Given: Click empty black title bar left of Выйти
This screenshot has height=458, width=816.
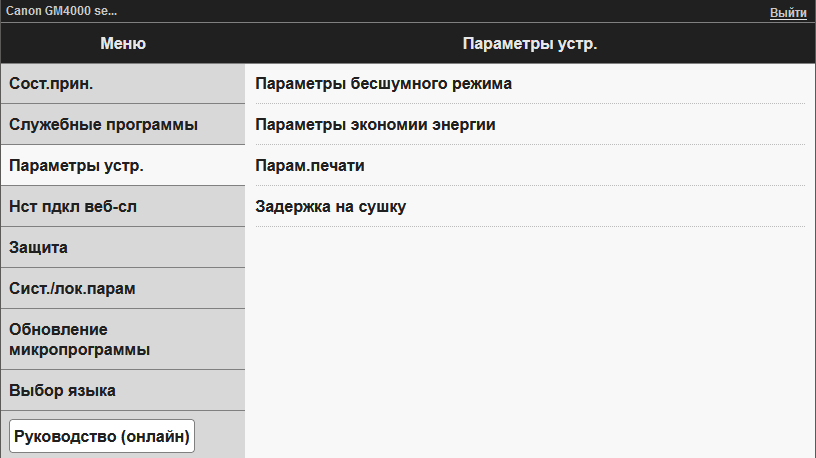Looking at the screenshot, I should [x=450, y=12].
